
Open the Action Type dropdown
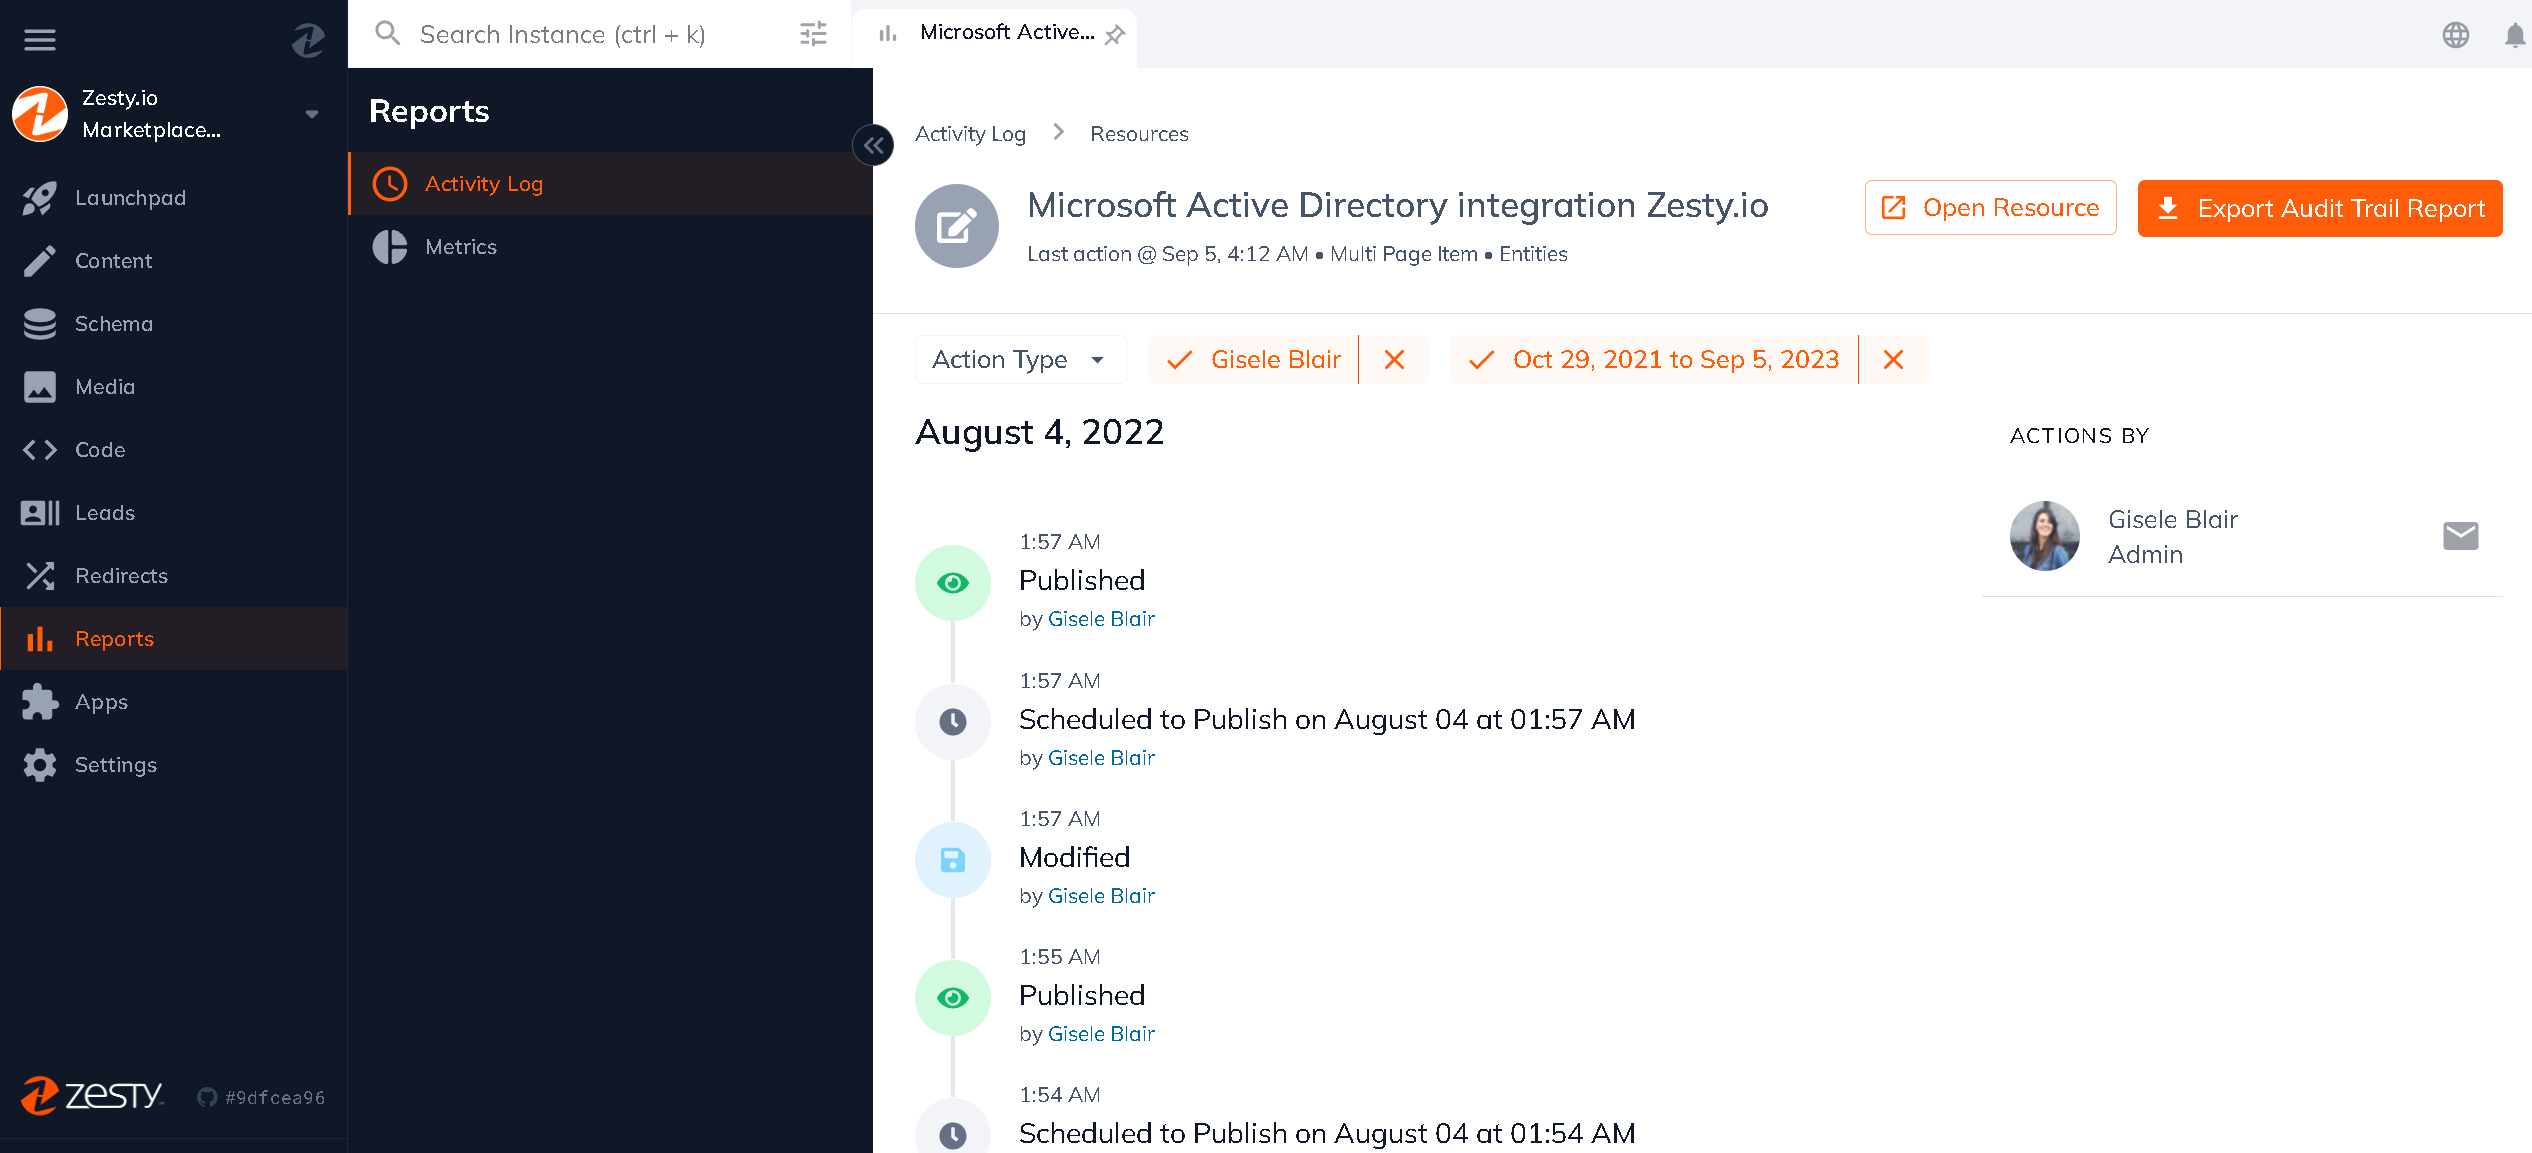pos(1020,359)
